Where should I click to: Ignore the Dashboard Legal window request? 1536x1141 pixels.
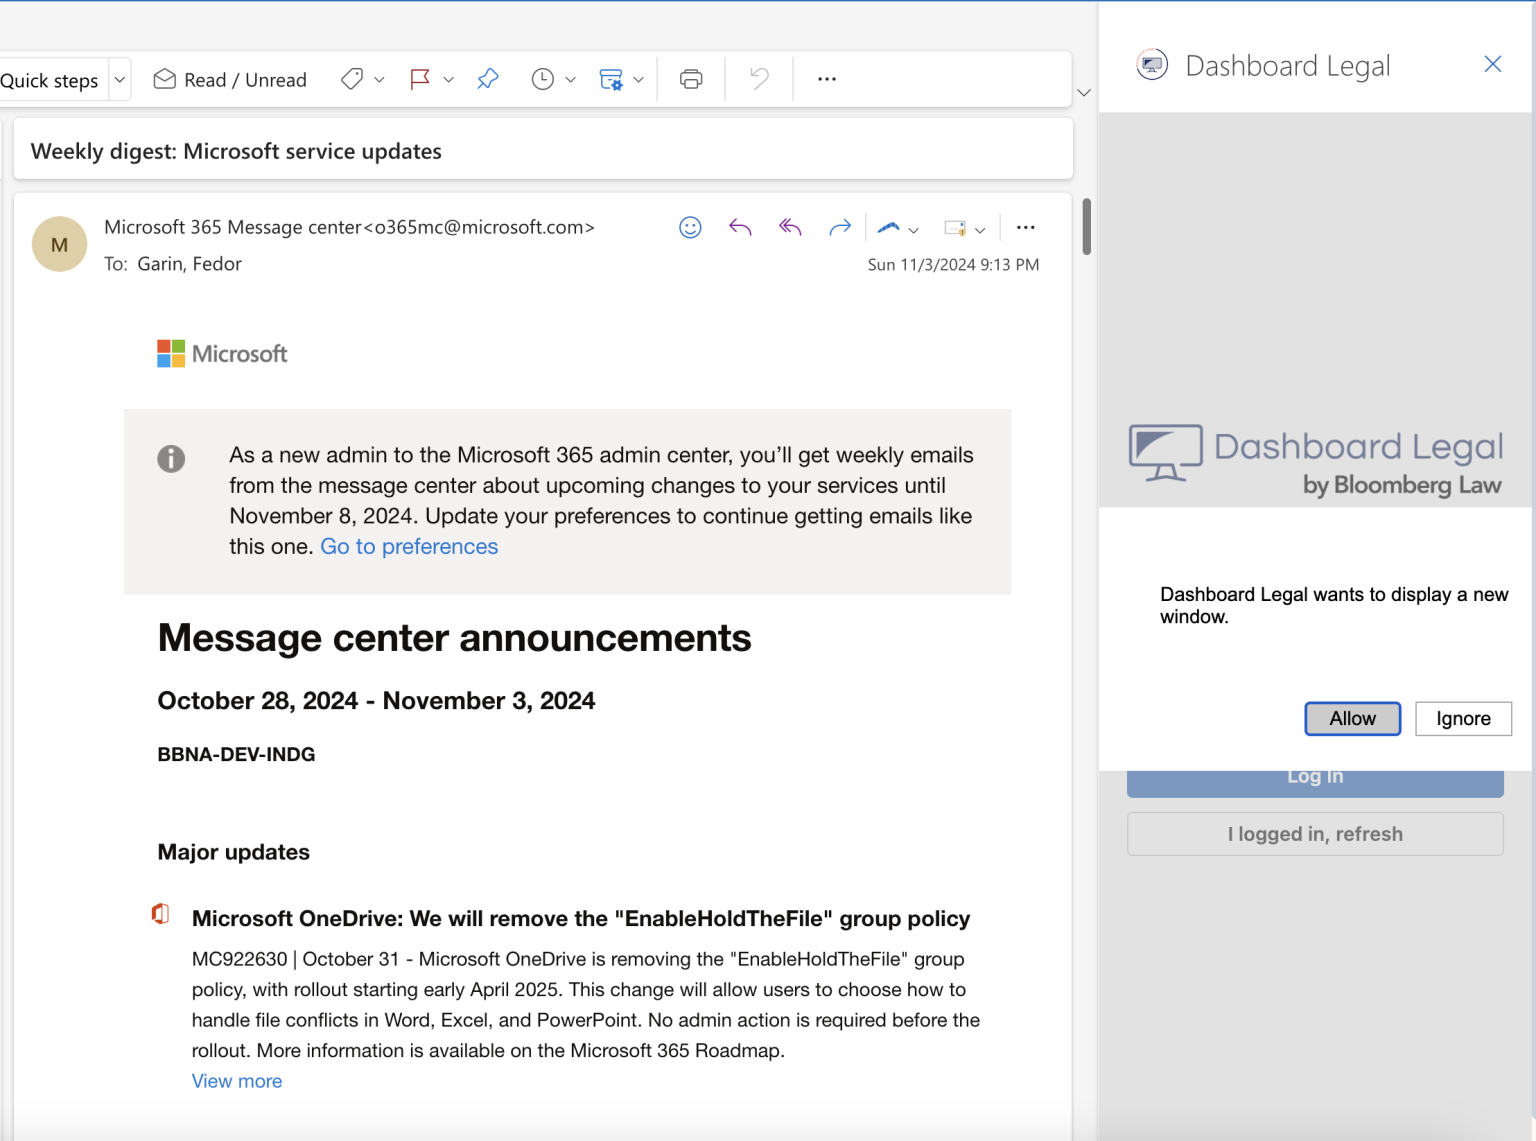(1463, 718)
